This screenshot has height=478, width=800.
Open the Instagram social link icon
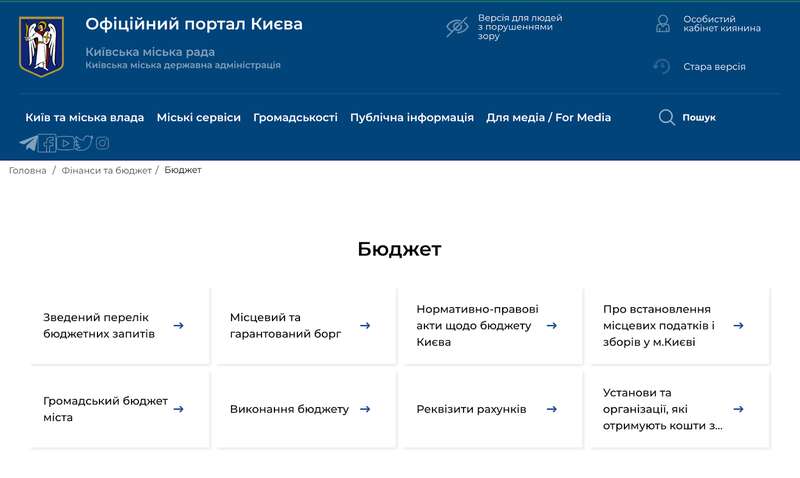click(x=102, y=143)
